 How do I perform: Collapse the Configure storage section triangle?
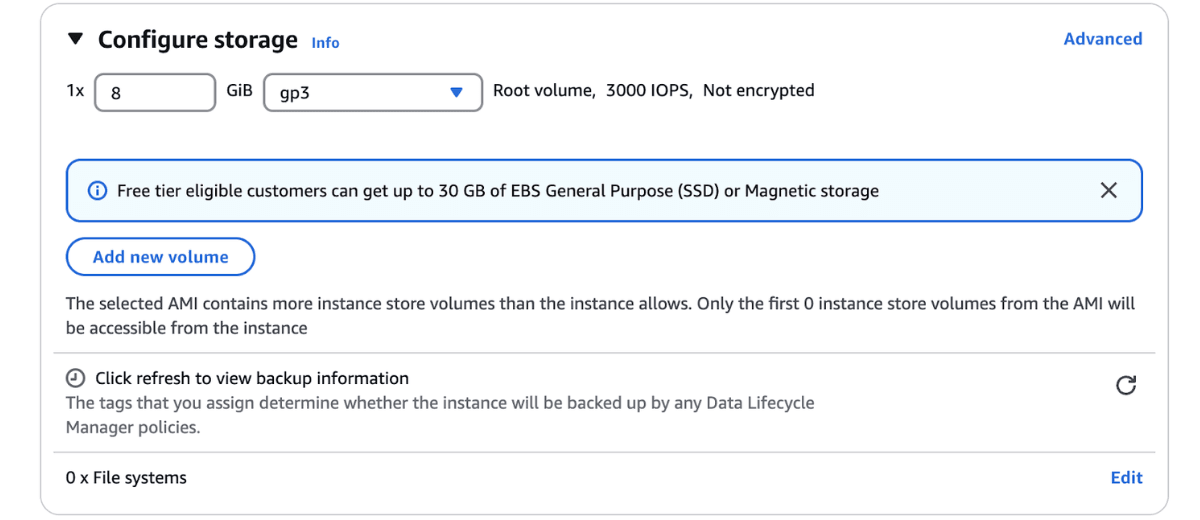coord(75,40)
